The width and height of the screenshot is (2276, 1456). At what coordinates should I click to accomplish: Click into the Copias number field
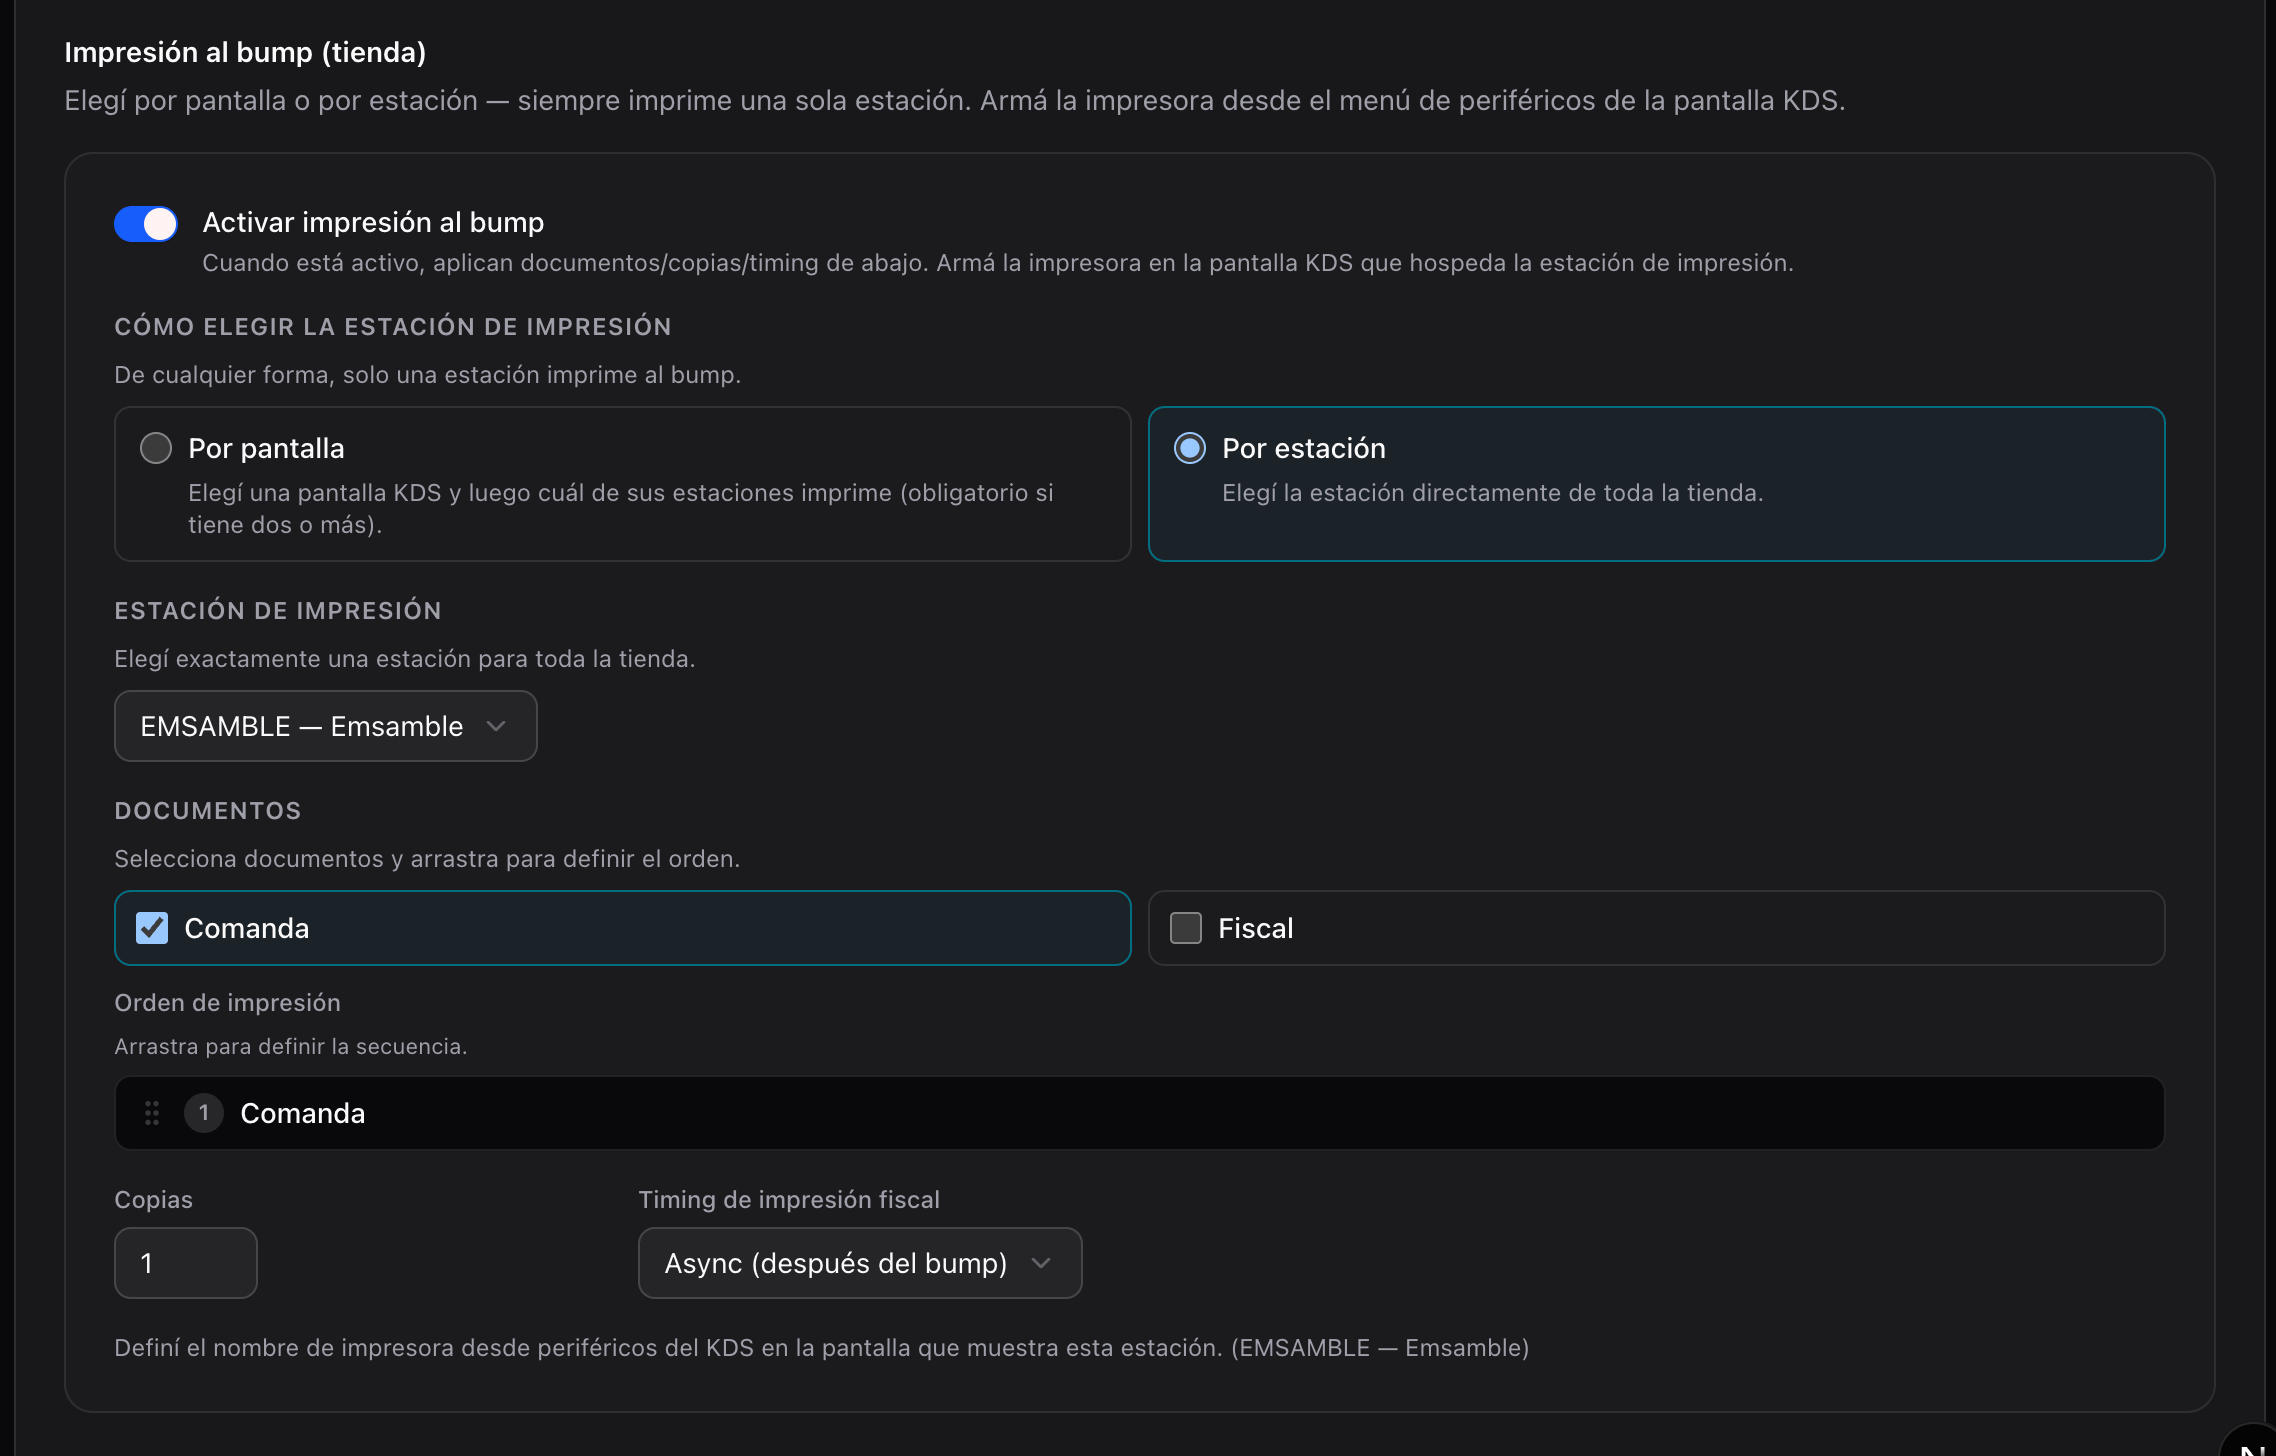point(186,1263)
